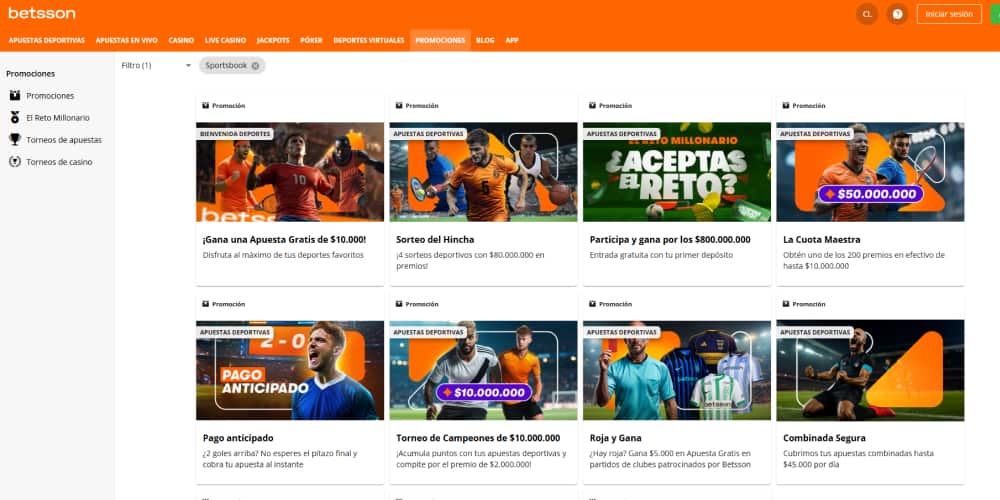Click the betsson logo
The width and height of the screenshot is (1000, 500).
[x=41, y=13]
